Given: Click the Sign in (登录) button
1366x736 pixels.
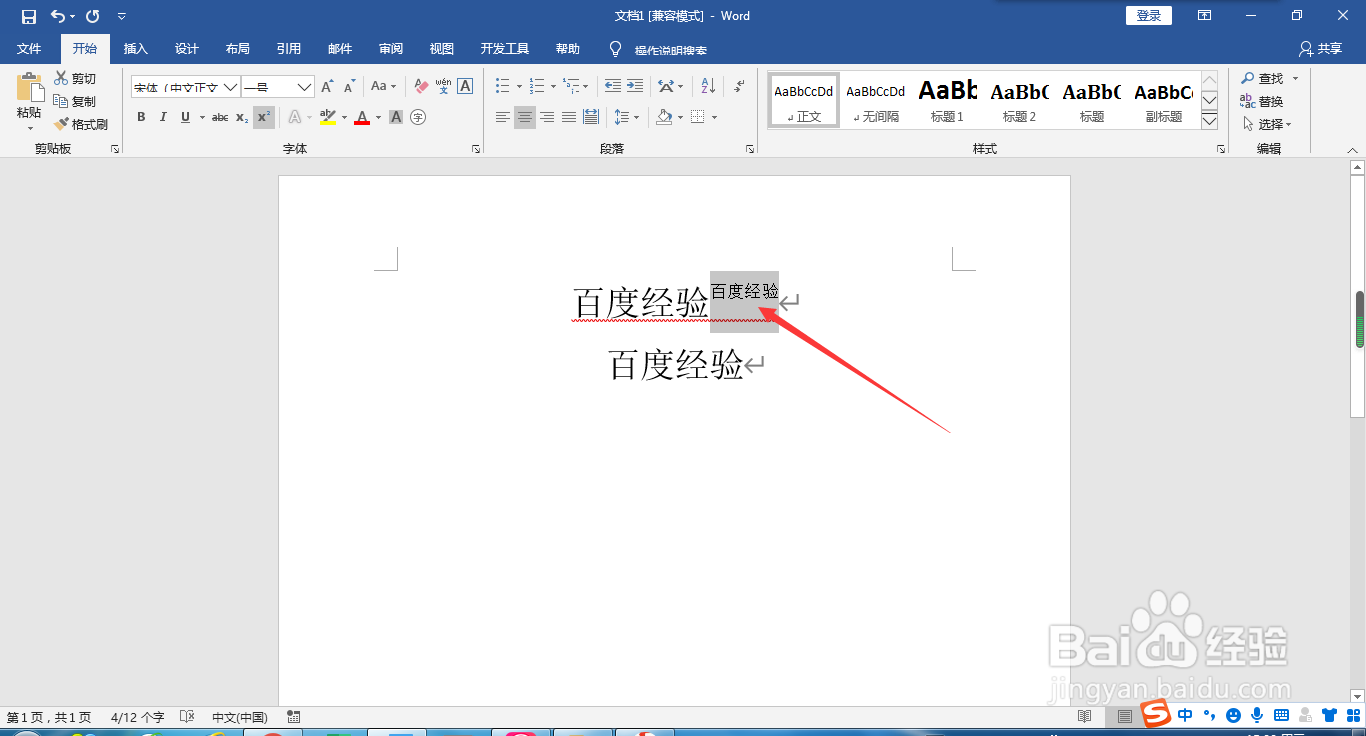Looking at the screenshot, I should 1149,16.
